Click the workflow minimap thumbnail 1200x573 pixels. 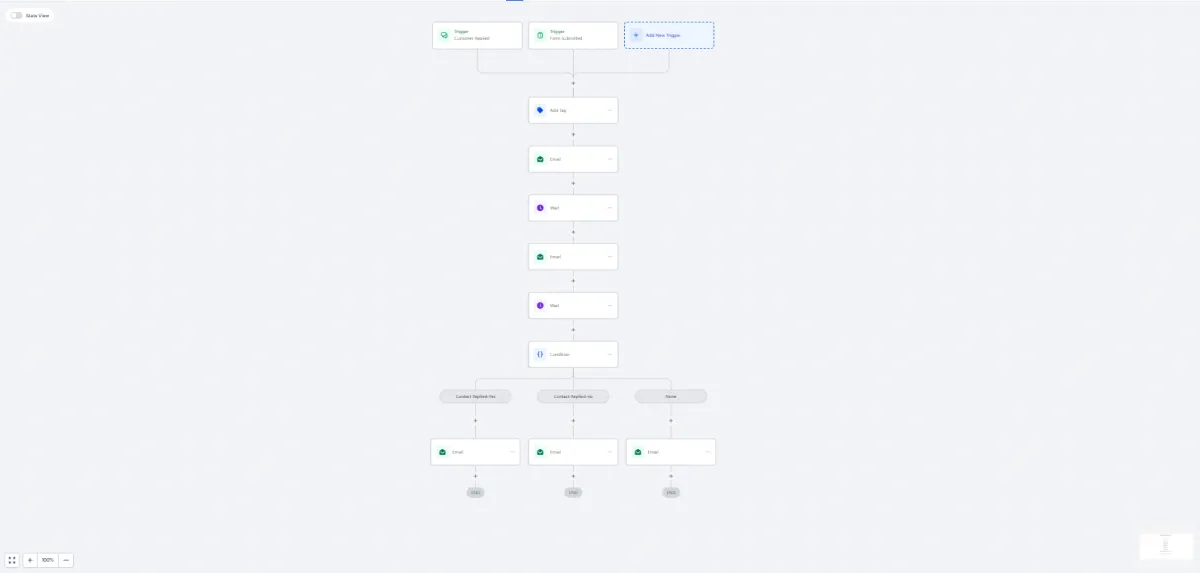point(1165,546)
